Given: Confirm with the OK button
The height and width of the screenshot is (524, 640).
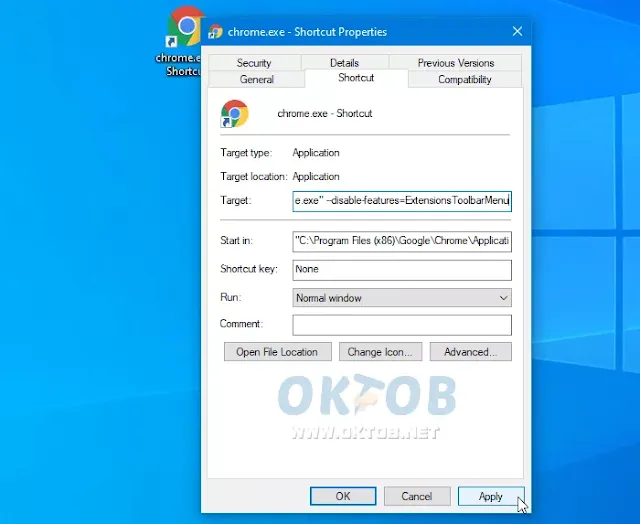Looking at the screenshot, I should 343,496.
